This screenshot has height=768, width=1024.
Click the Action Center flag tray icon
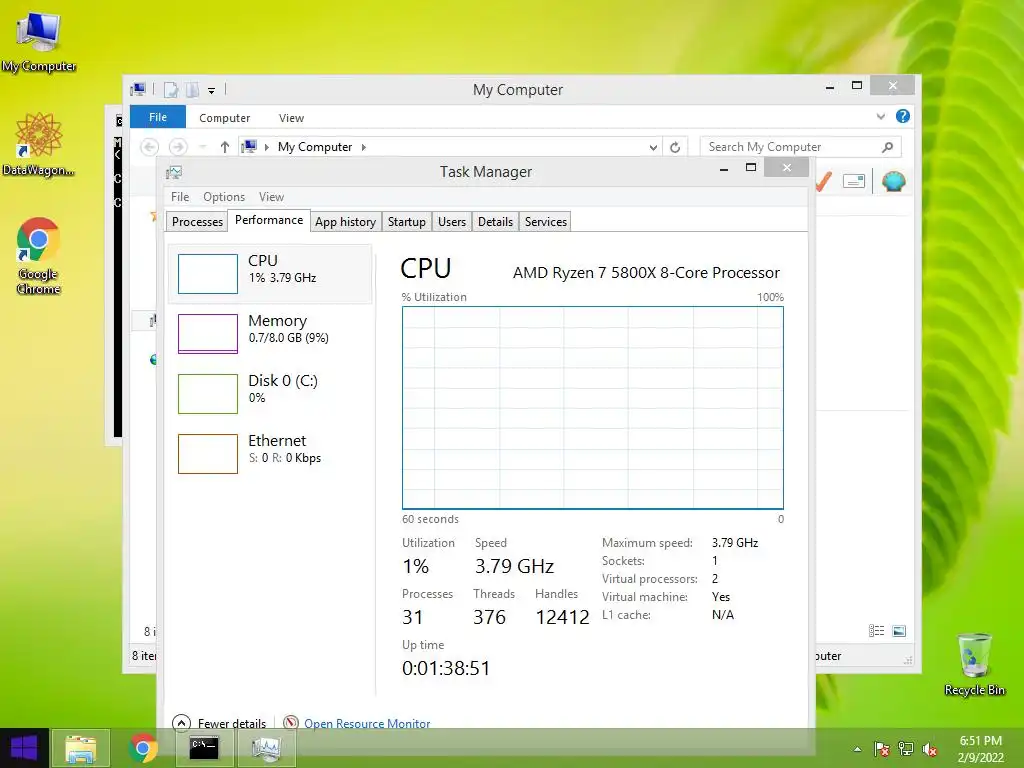[x=882, y=749]
